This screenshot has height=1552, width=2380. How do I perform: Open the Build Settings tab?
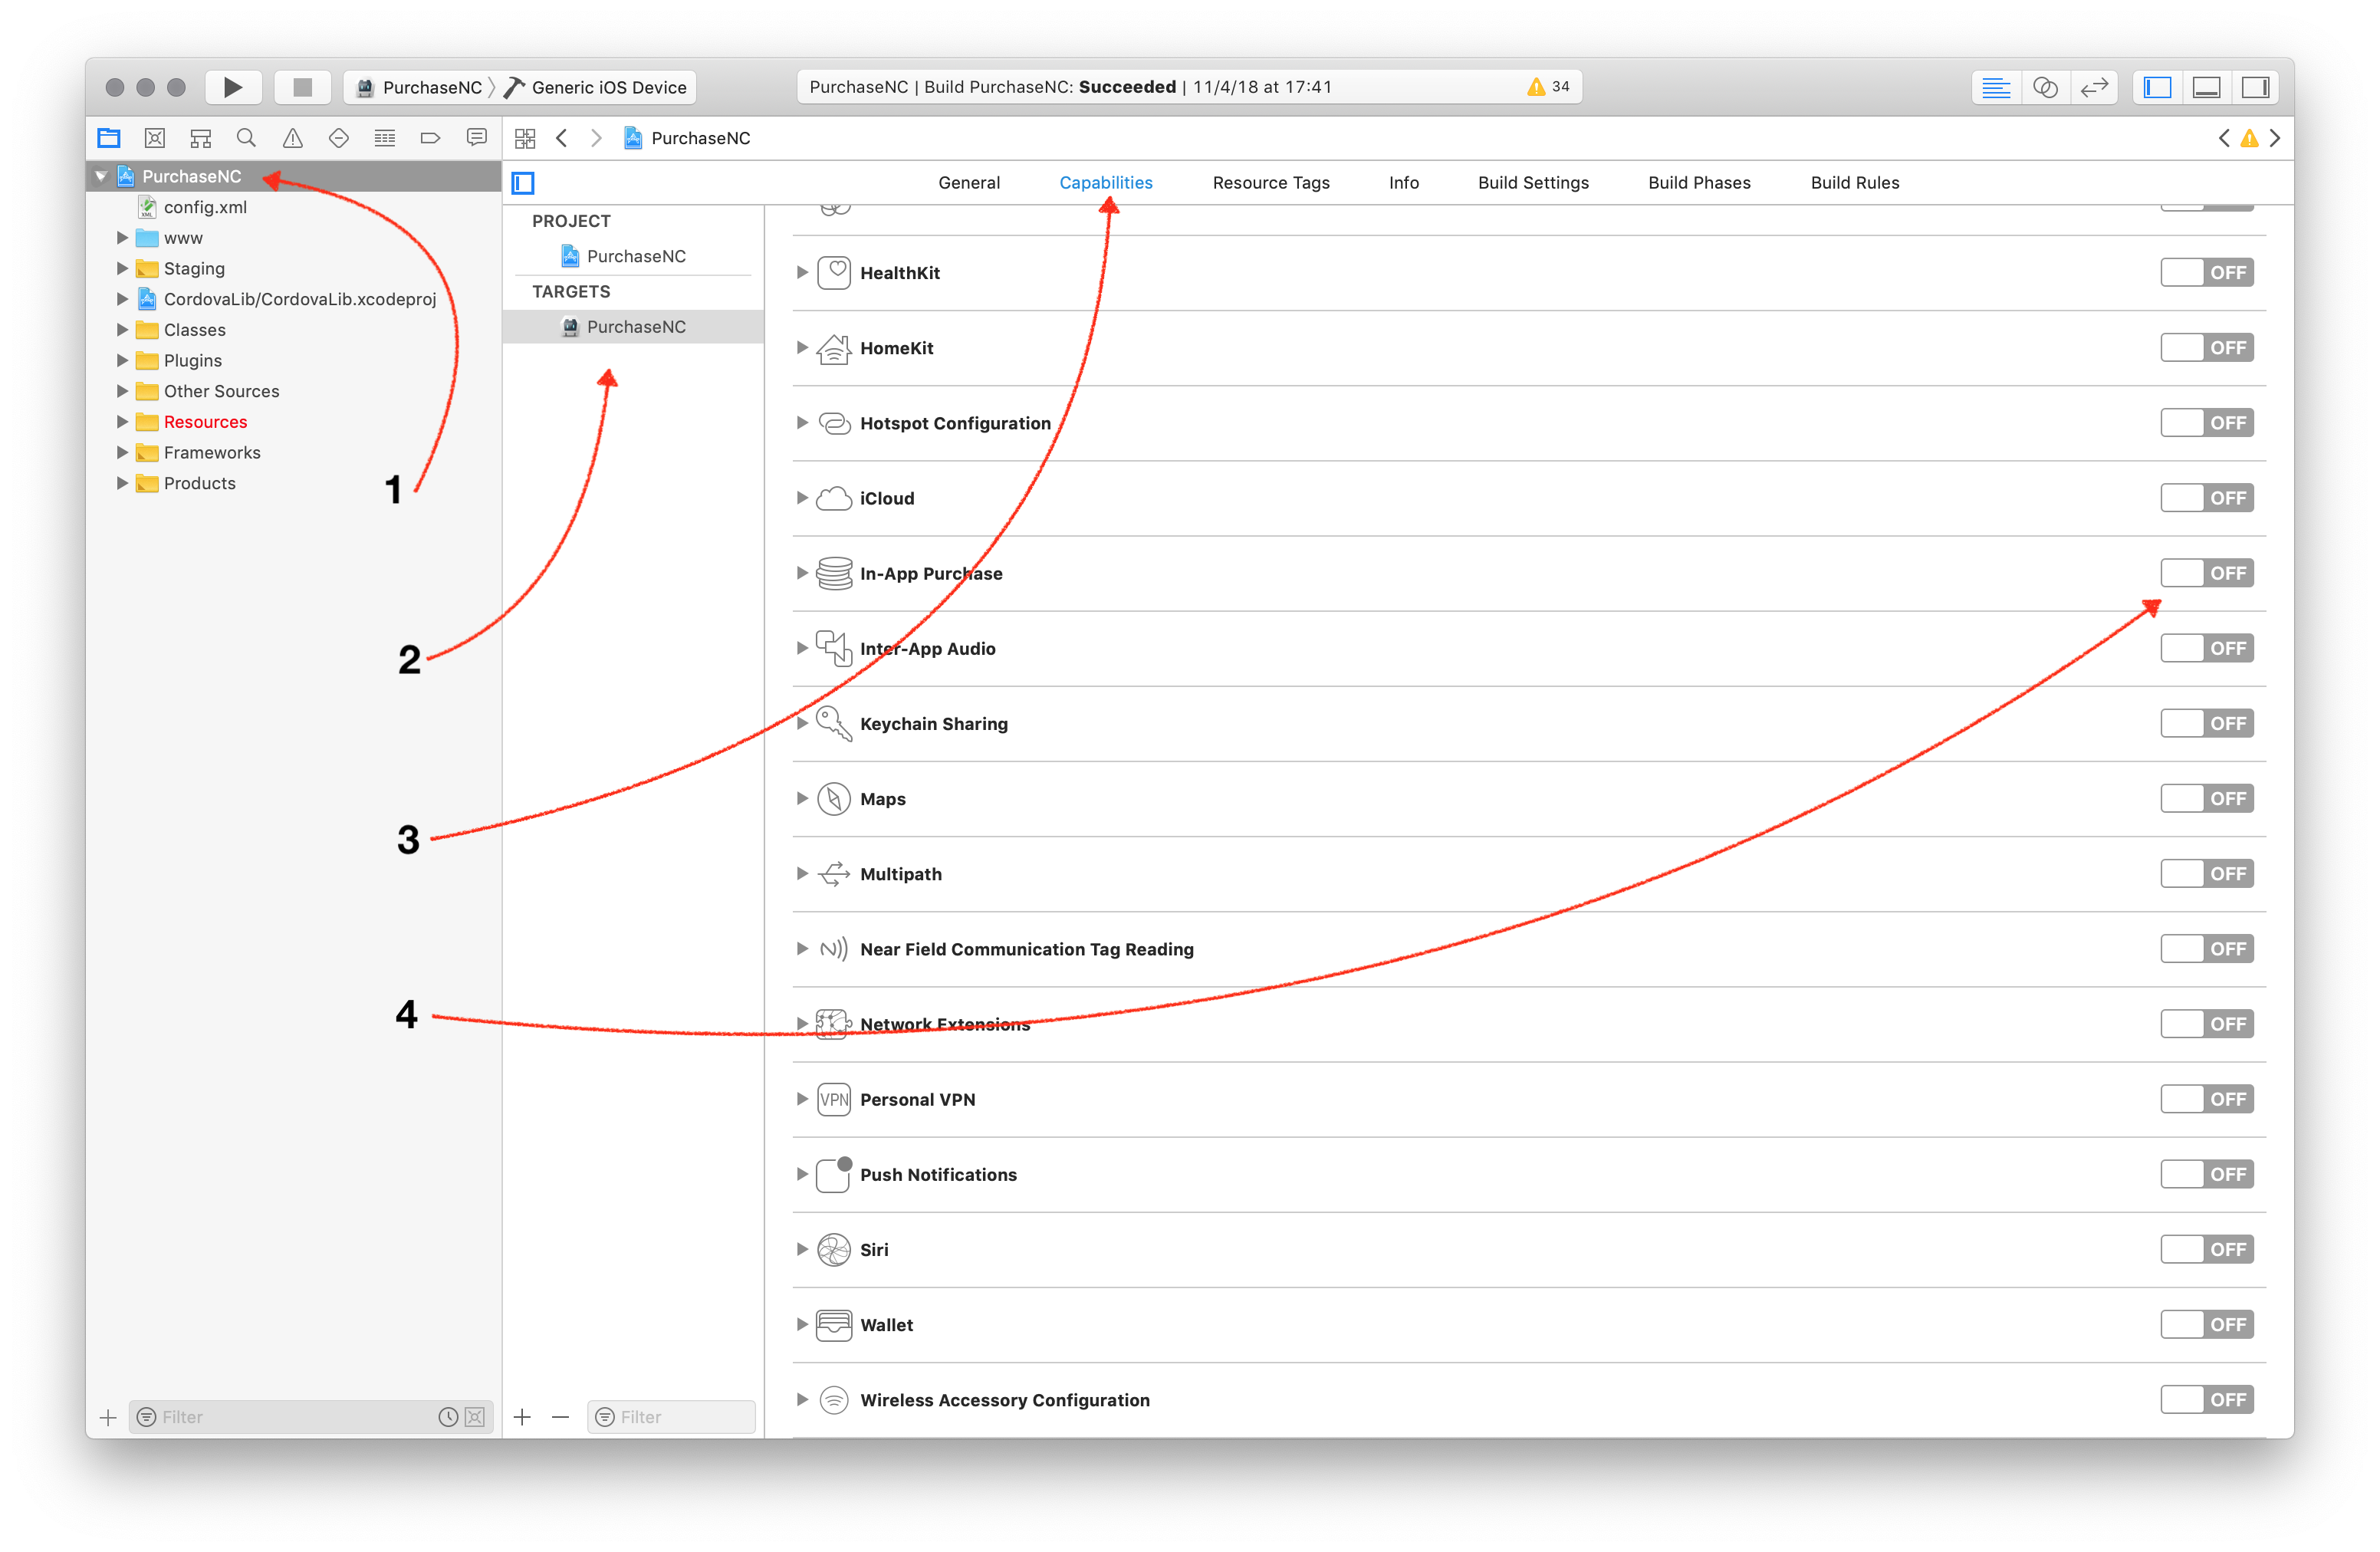tap(1533, 183)
